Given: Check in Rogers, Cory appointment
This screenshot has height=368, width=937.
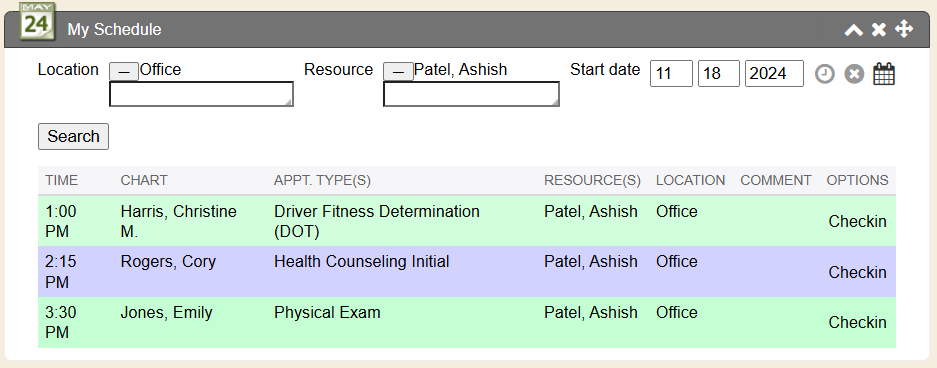Looking at the screenshot, I should click(x=858, y=272).
